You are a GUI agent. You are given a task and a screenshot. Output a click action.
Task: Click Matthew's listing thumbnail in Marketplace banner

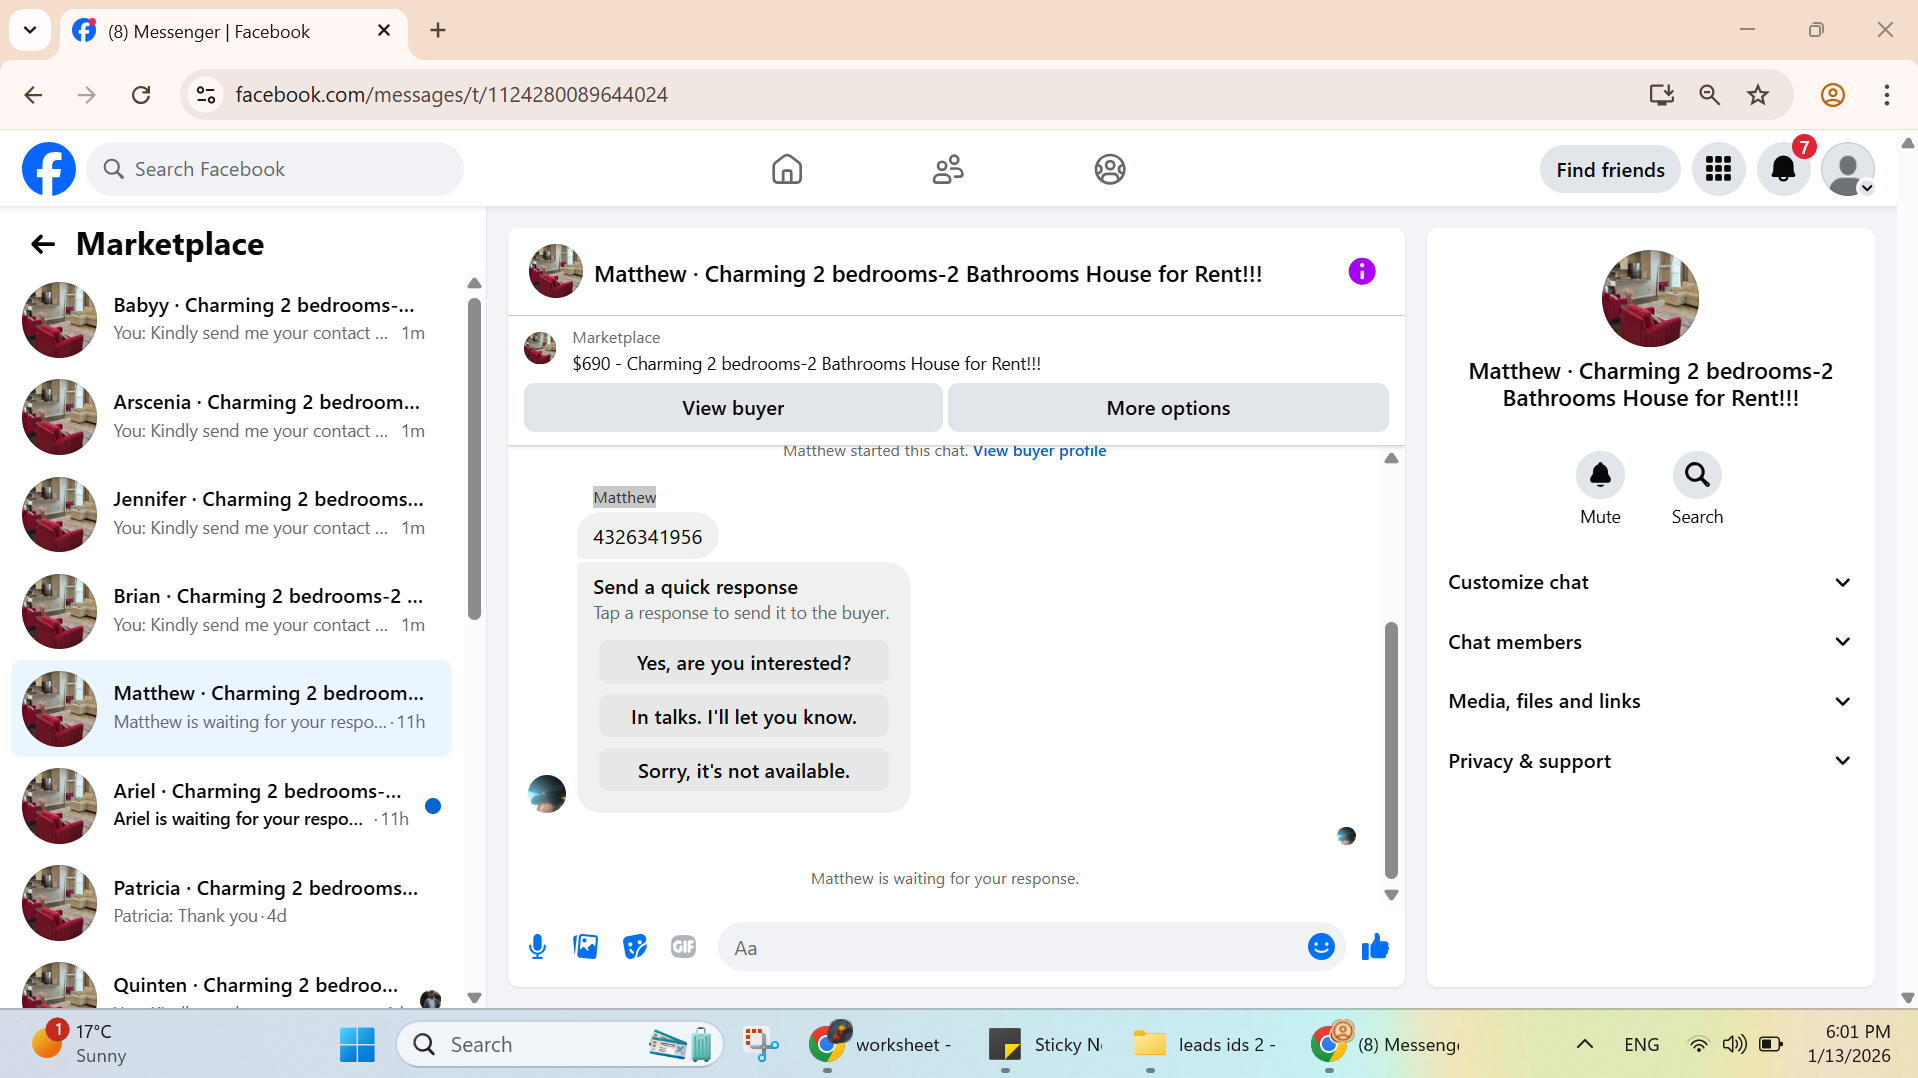click(x=540, y=348)
